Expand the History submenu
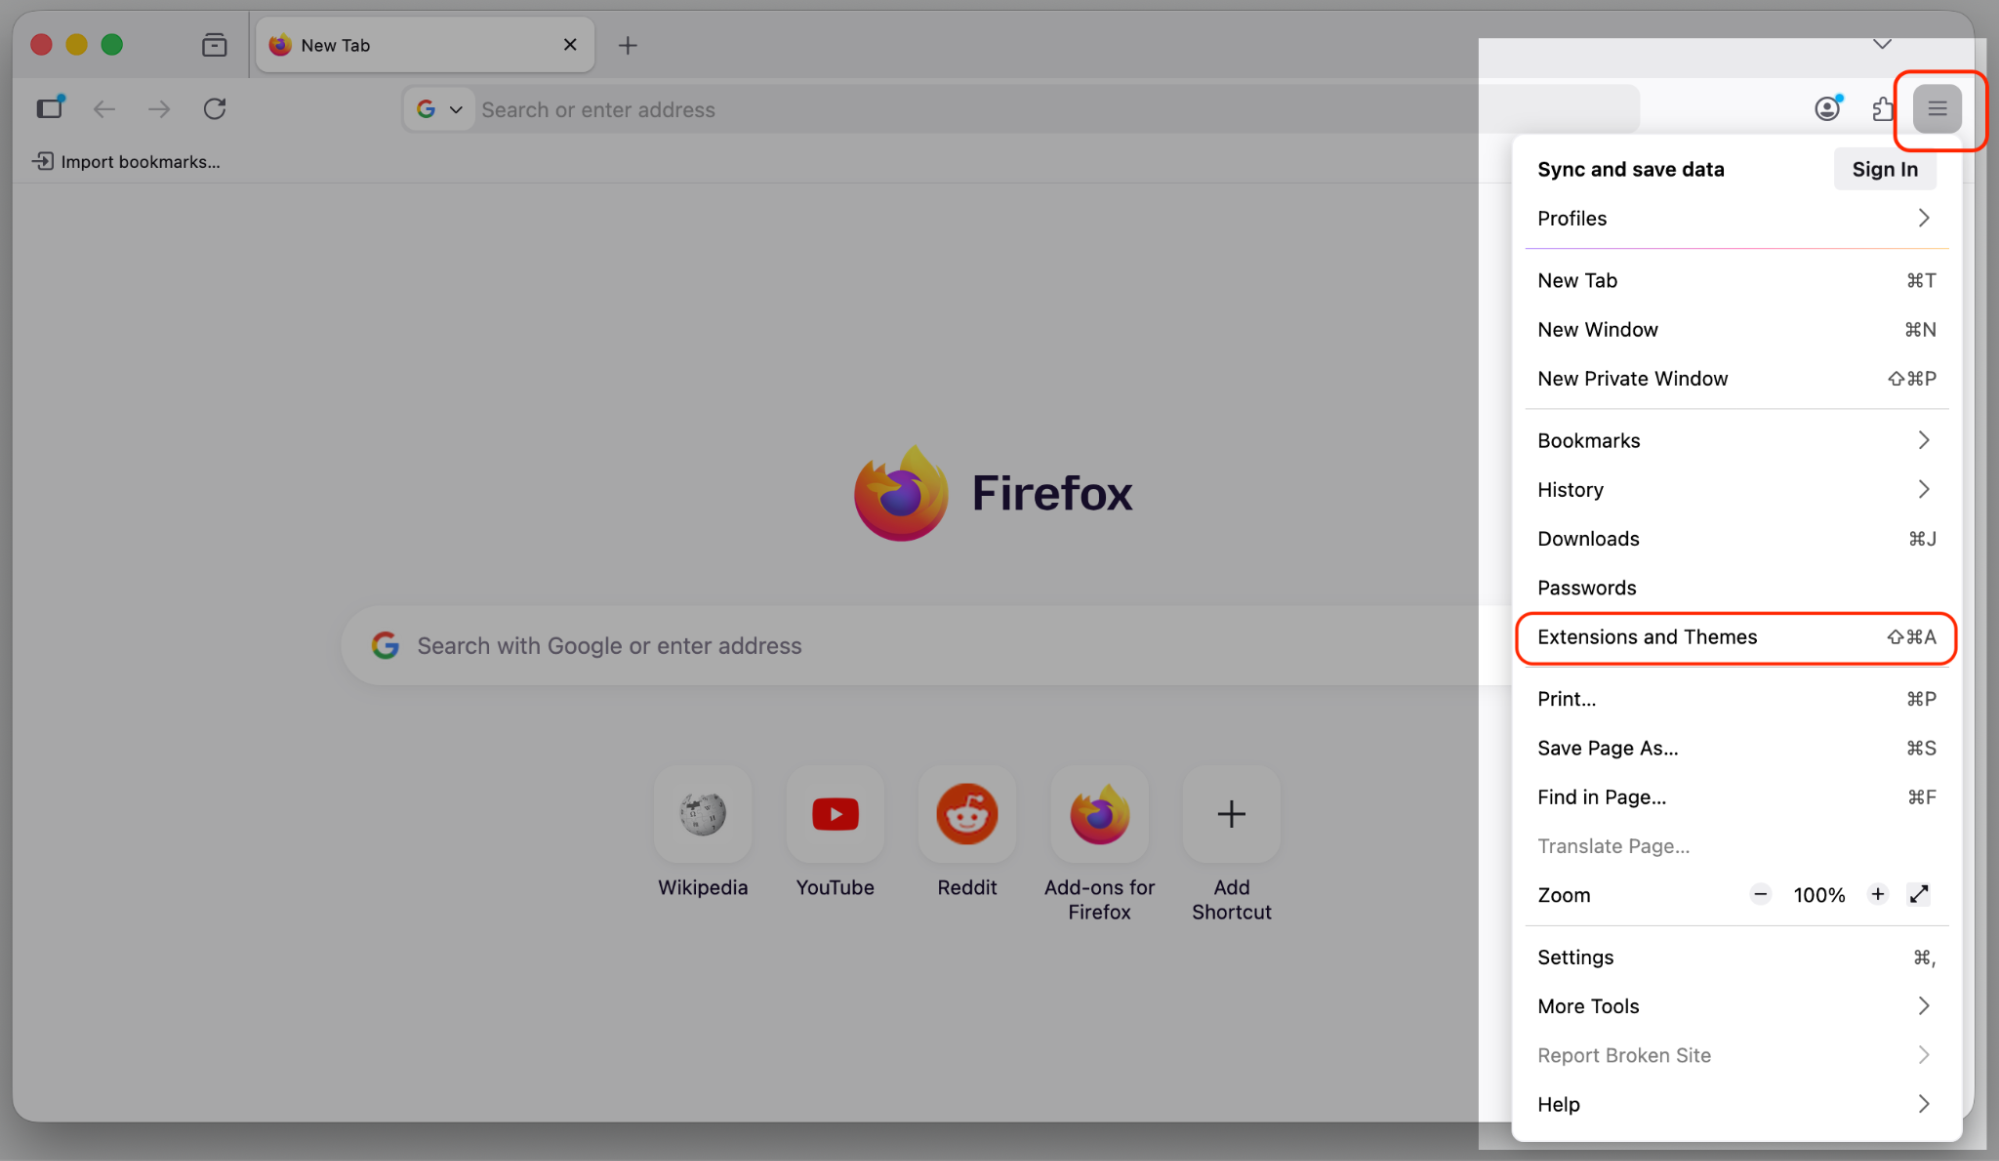This screenshot has width=1999, height=1161. (x=1736, y=489)
